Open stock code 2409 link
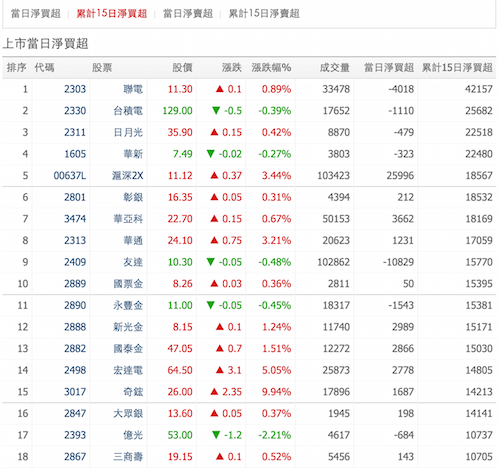 75,262
